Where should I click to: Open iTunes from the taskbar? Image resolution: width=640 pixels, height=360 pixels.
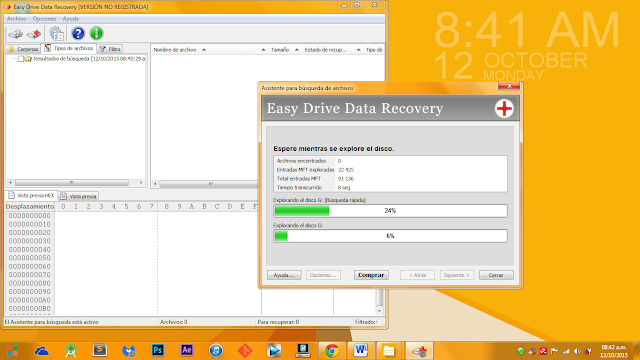216,351
